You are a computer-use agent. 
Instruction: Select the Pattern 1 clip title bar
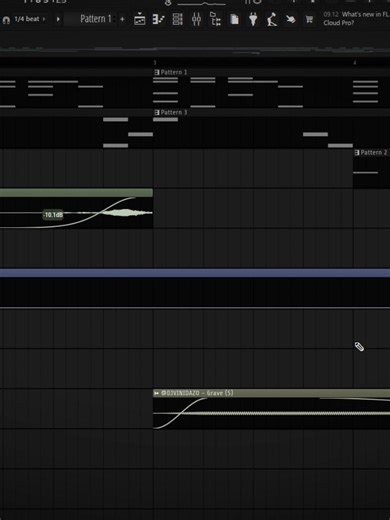253,72
